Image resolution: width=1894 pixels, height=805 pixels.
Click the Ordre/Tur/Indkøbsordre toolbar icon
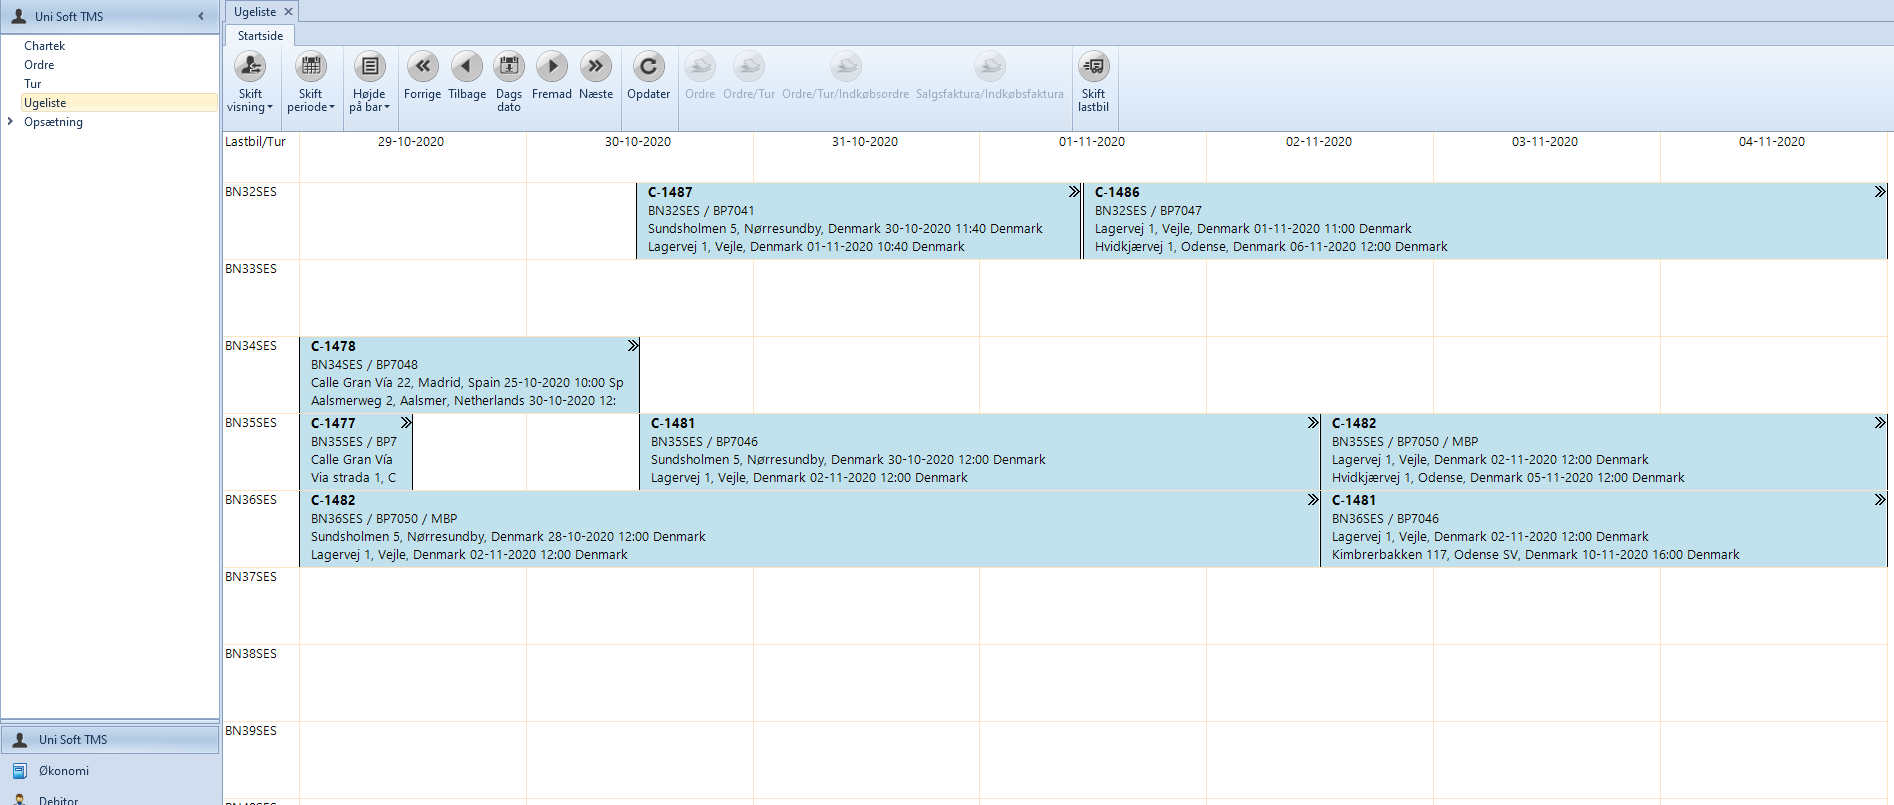tap(846, 67)
